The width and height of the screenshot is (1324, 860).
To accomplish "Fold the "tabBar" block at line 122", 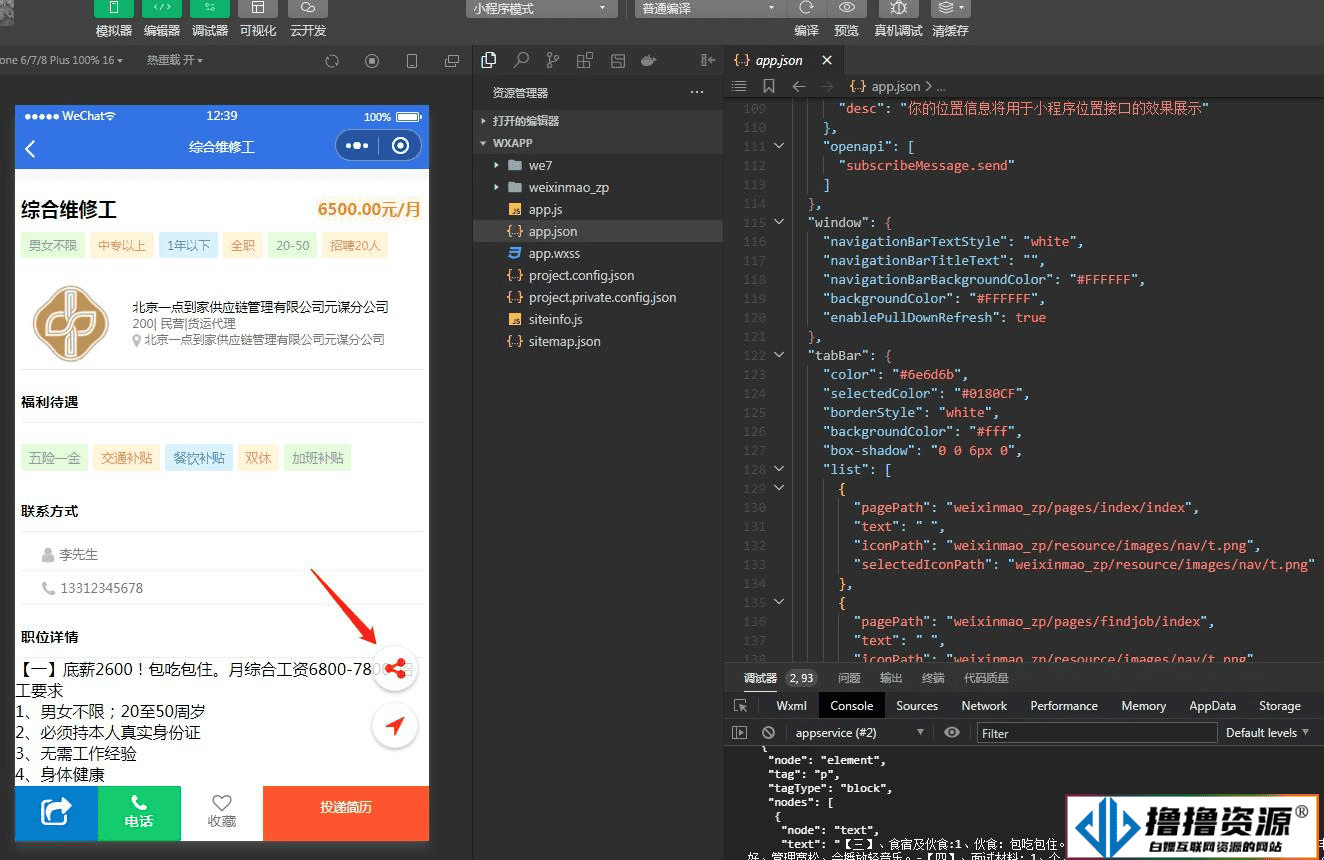I will [x=779, y=355].
